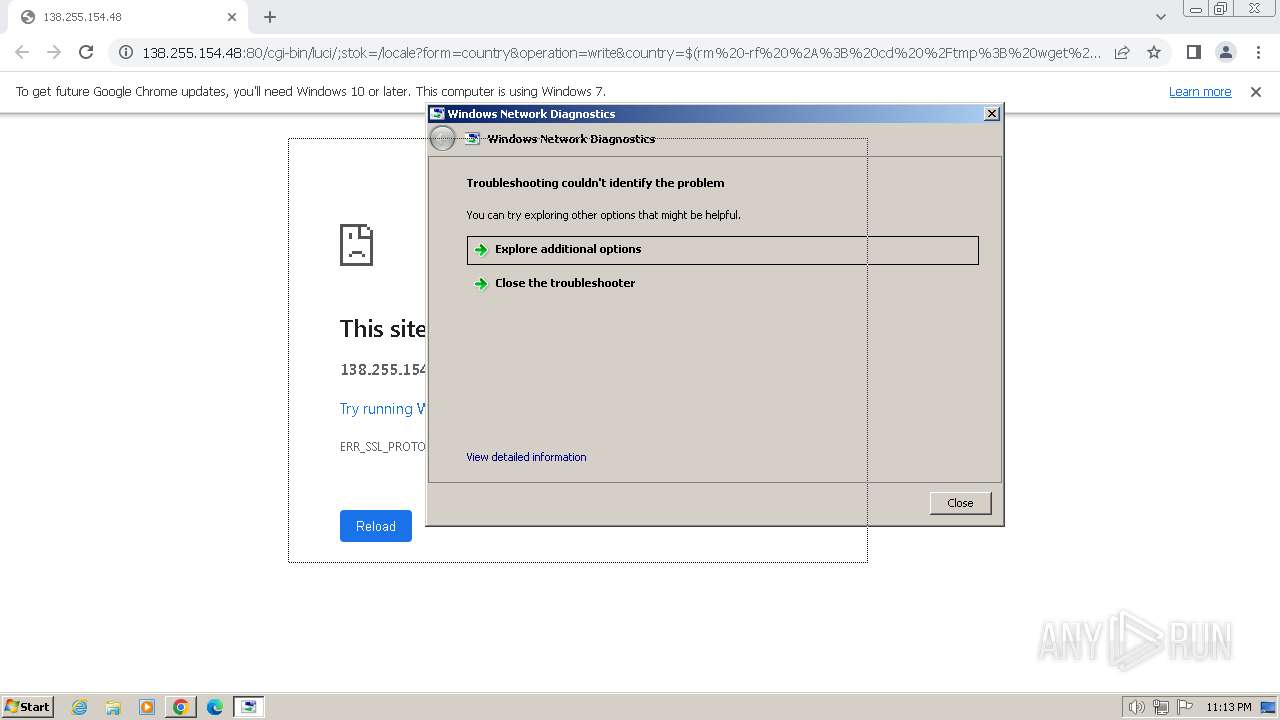Viewport: 1280px width, 720px height.
Task: Open View detailed information link
Action: tap(526, 457)
